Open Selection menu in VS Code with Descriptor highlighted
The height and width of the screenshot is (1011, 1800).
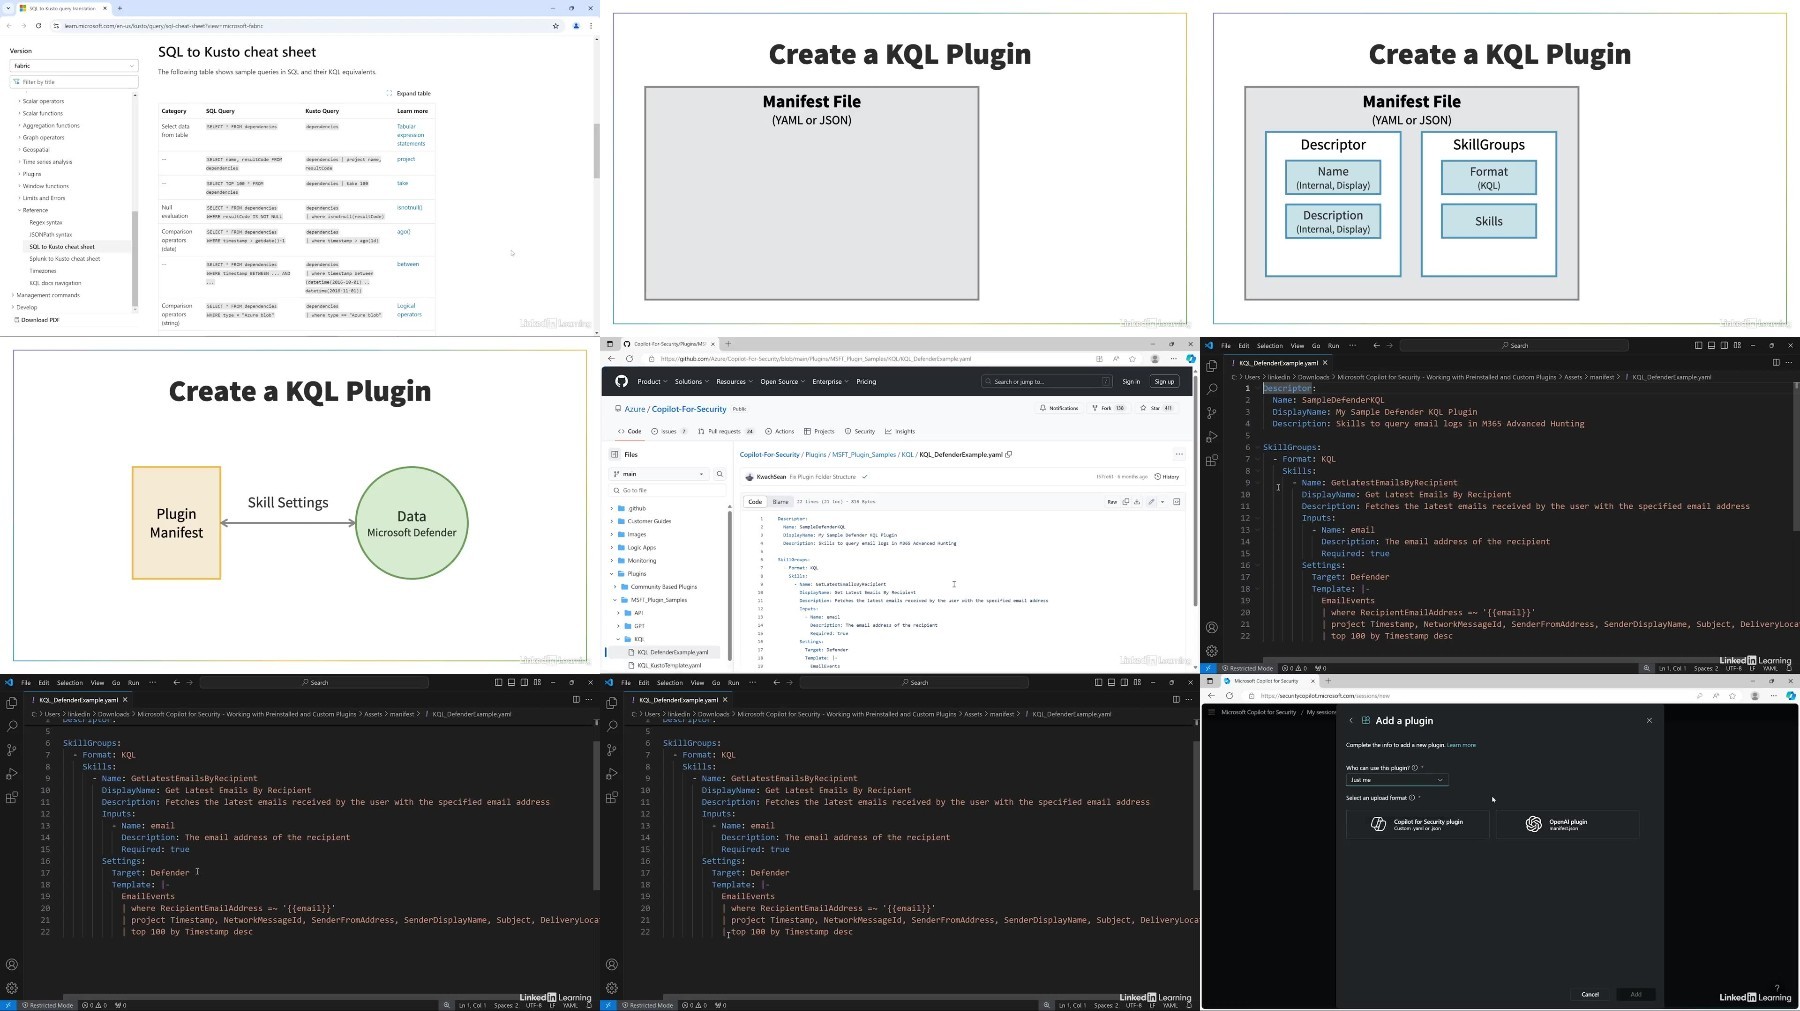1269,346
